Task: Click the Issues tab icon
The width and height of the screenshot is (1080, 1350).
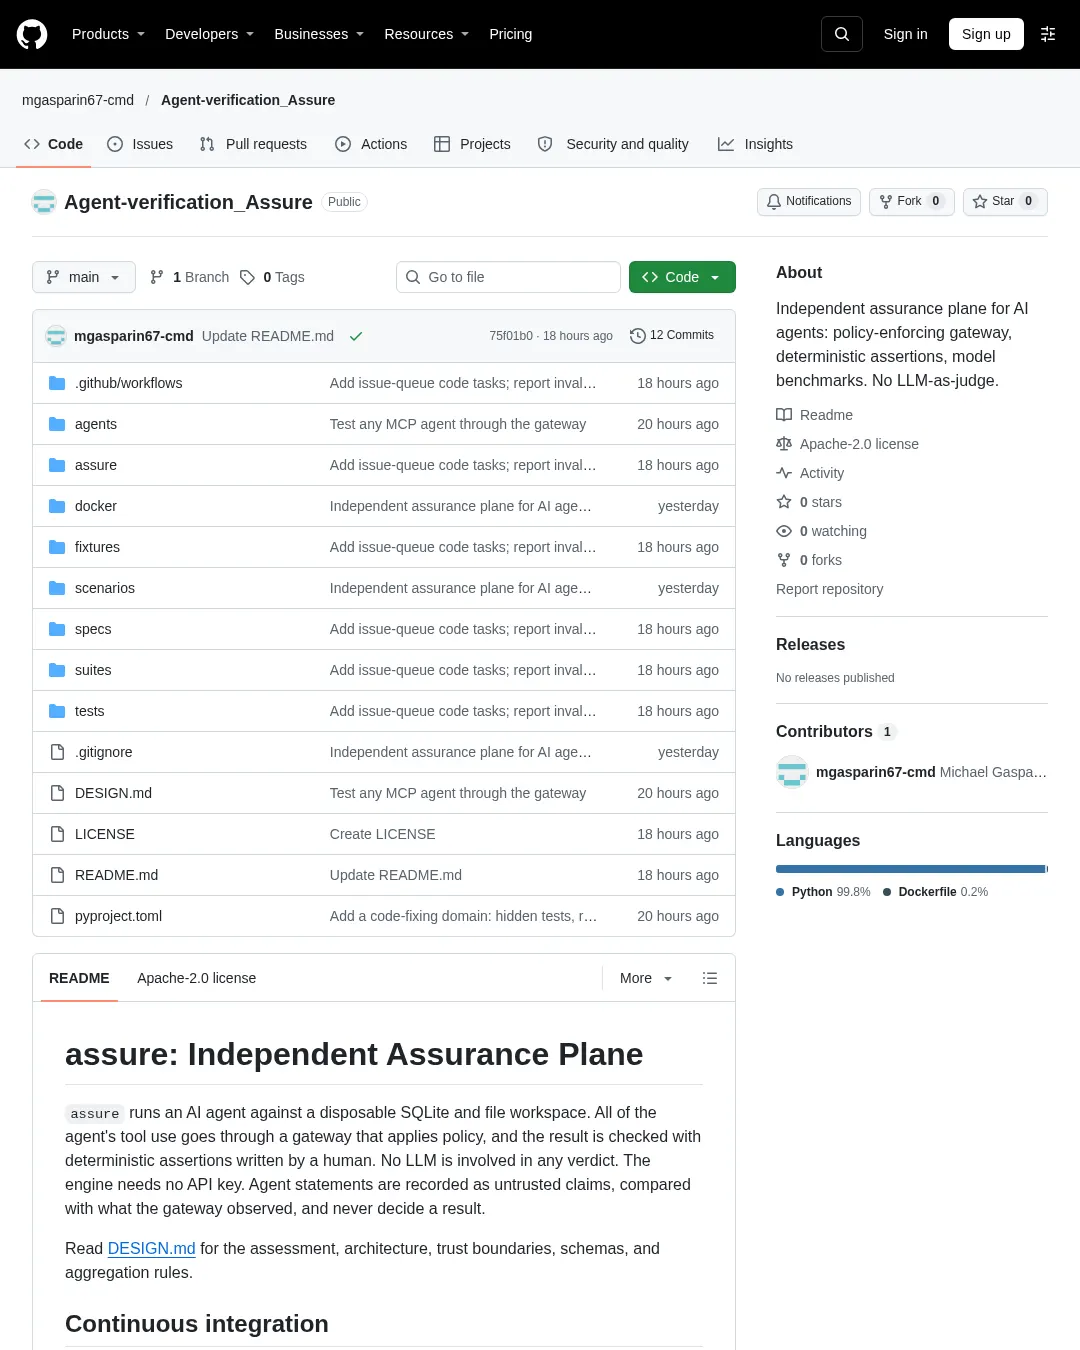Action: click(x=115, y=144)
